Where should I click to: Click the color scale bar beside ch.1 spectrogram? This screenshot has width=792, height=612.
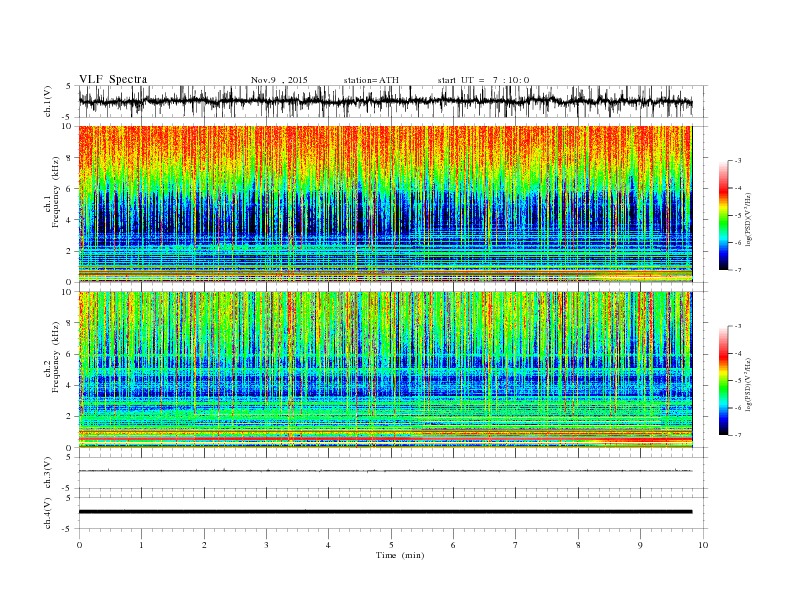[x=723, y=215]
